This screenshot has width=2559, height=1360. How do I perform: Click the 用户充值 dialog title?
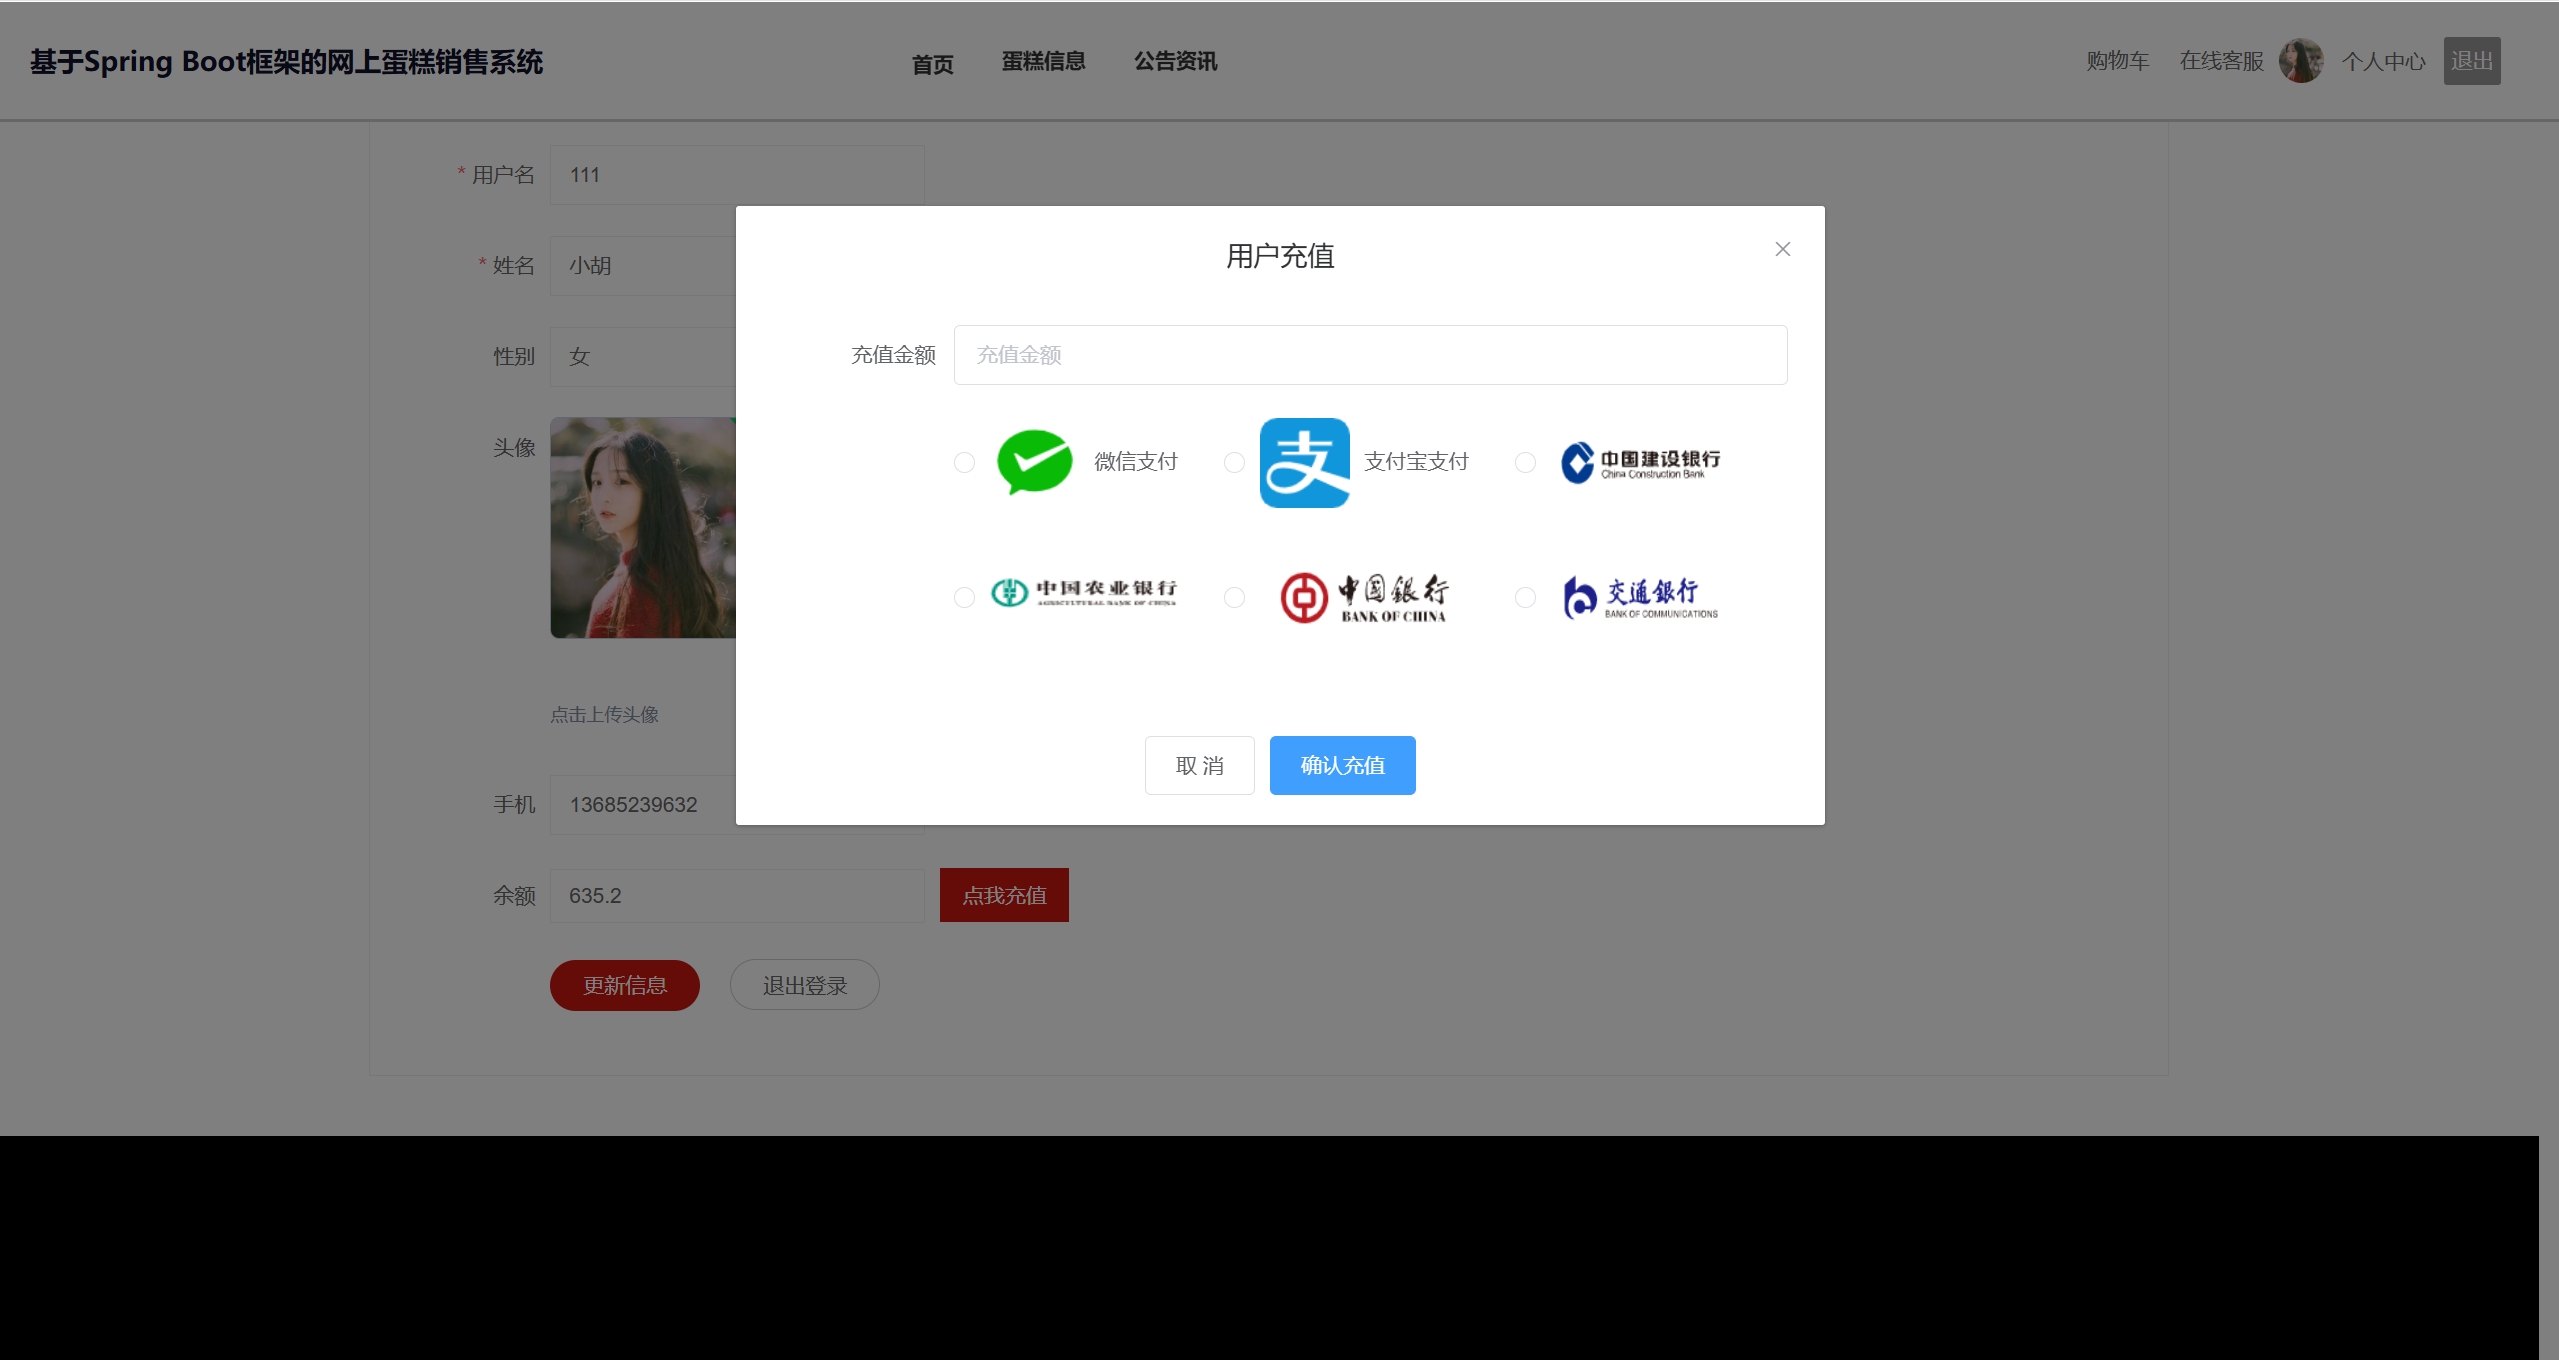tap(1280, 256)
